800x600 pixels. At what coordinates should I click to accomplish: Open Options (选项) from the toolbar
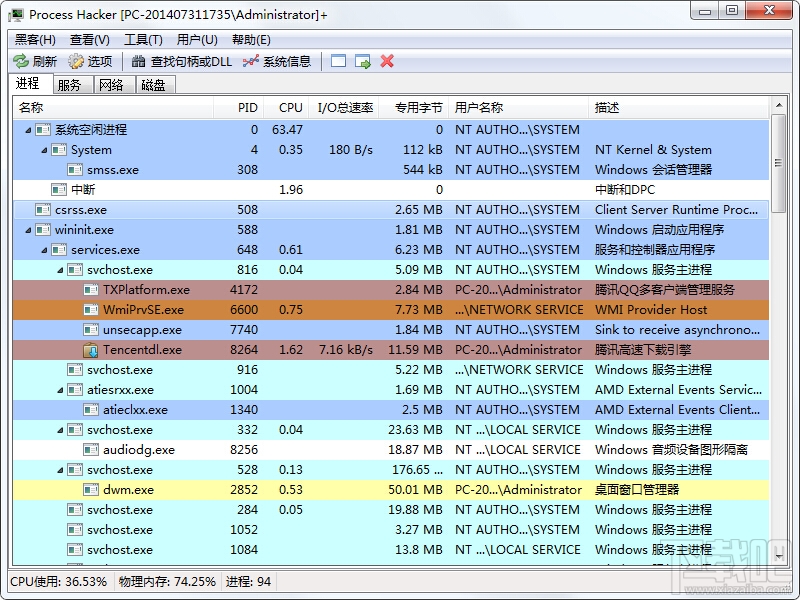tap(90, 62)
